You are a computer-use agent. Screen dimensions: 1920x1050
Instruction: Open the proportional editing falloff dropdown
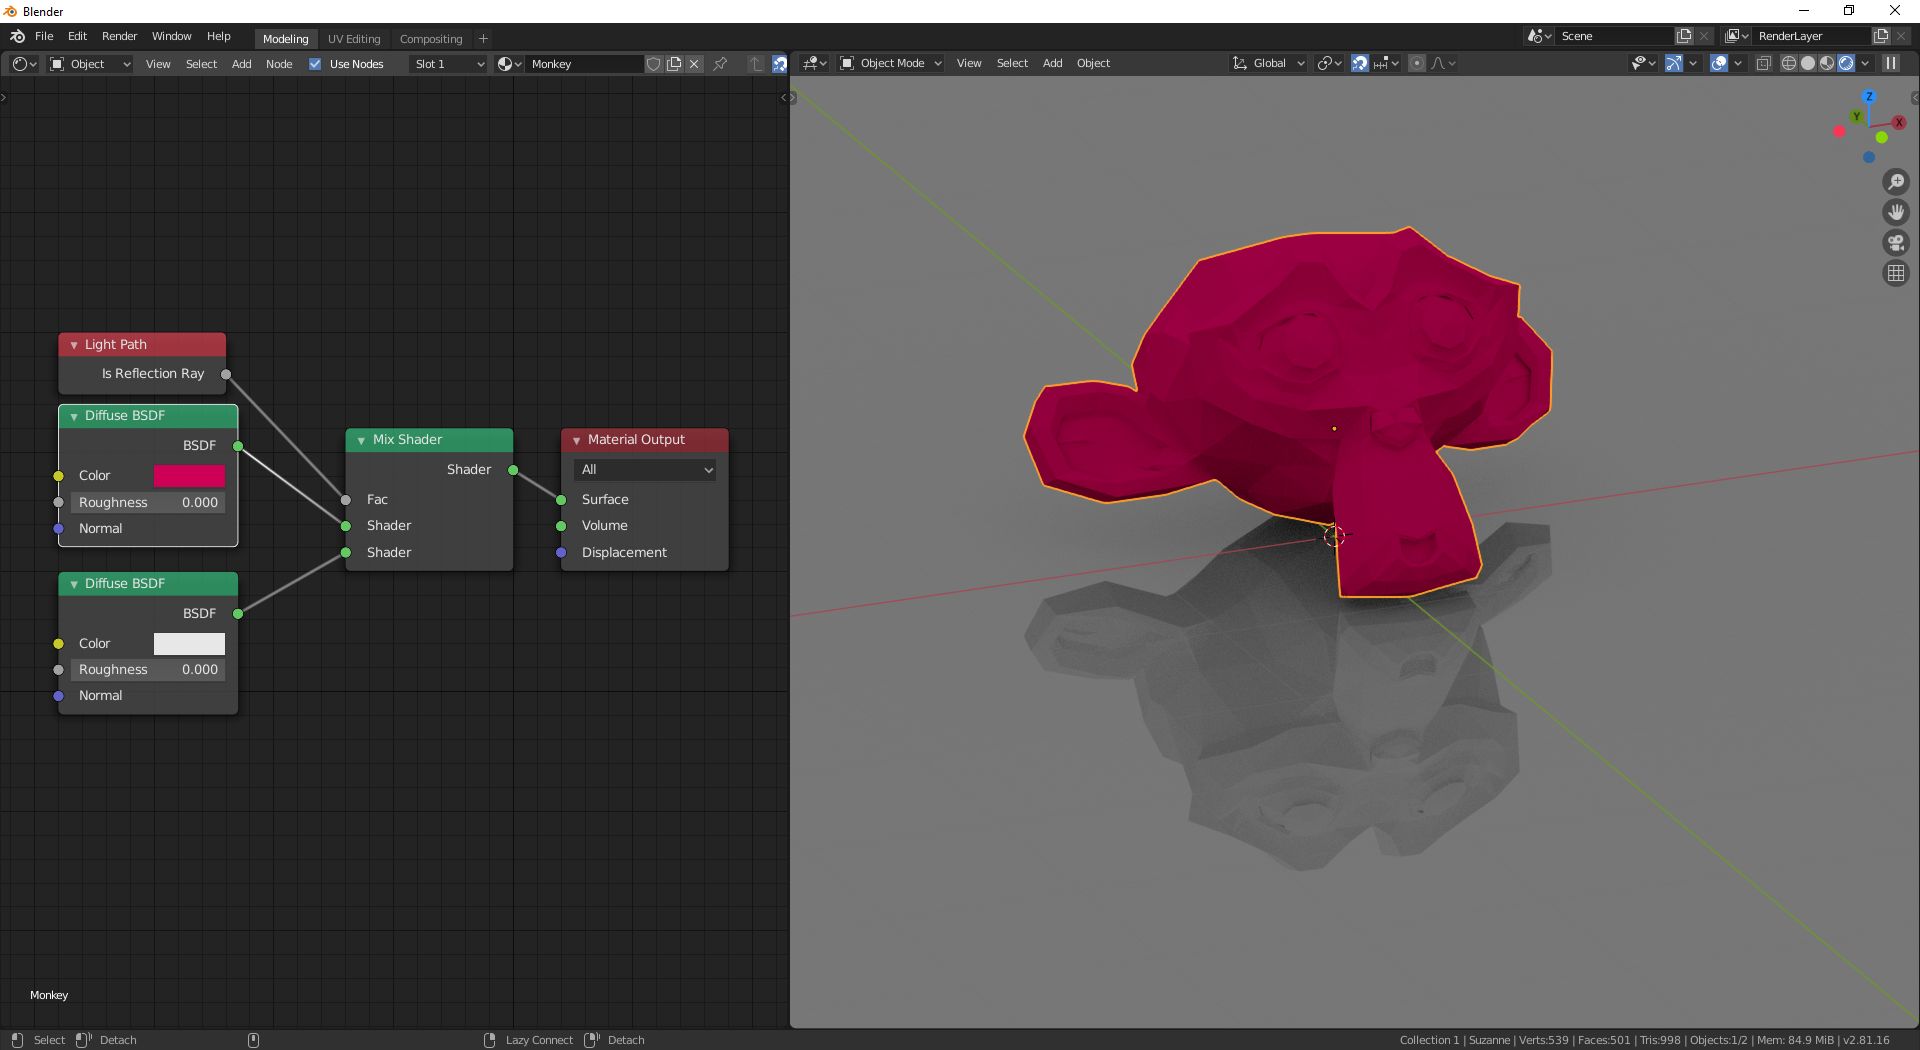[x=1443, y=63]
